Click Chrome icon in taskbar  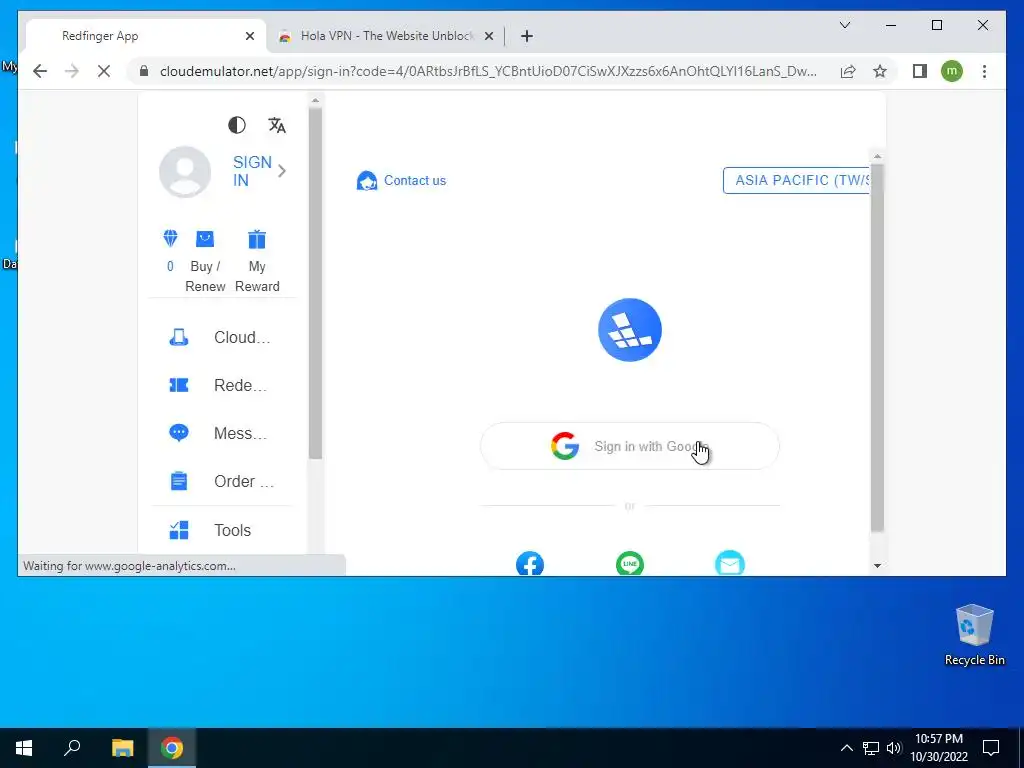pos(172,748)
